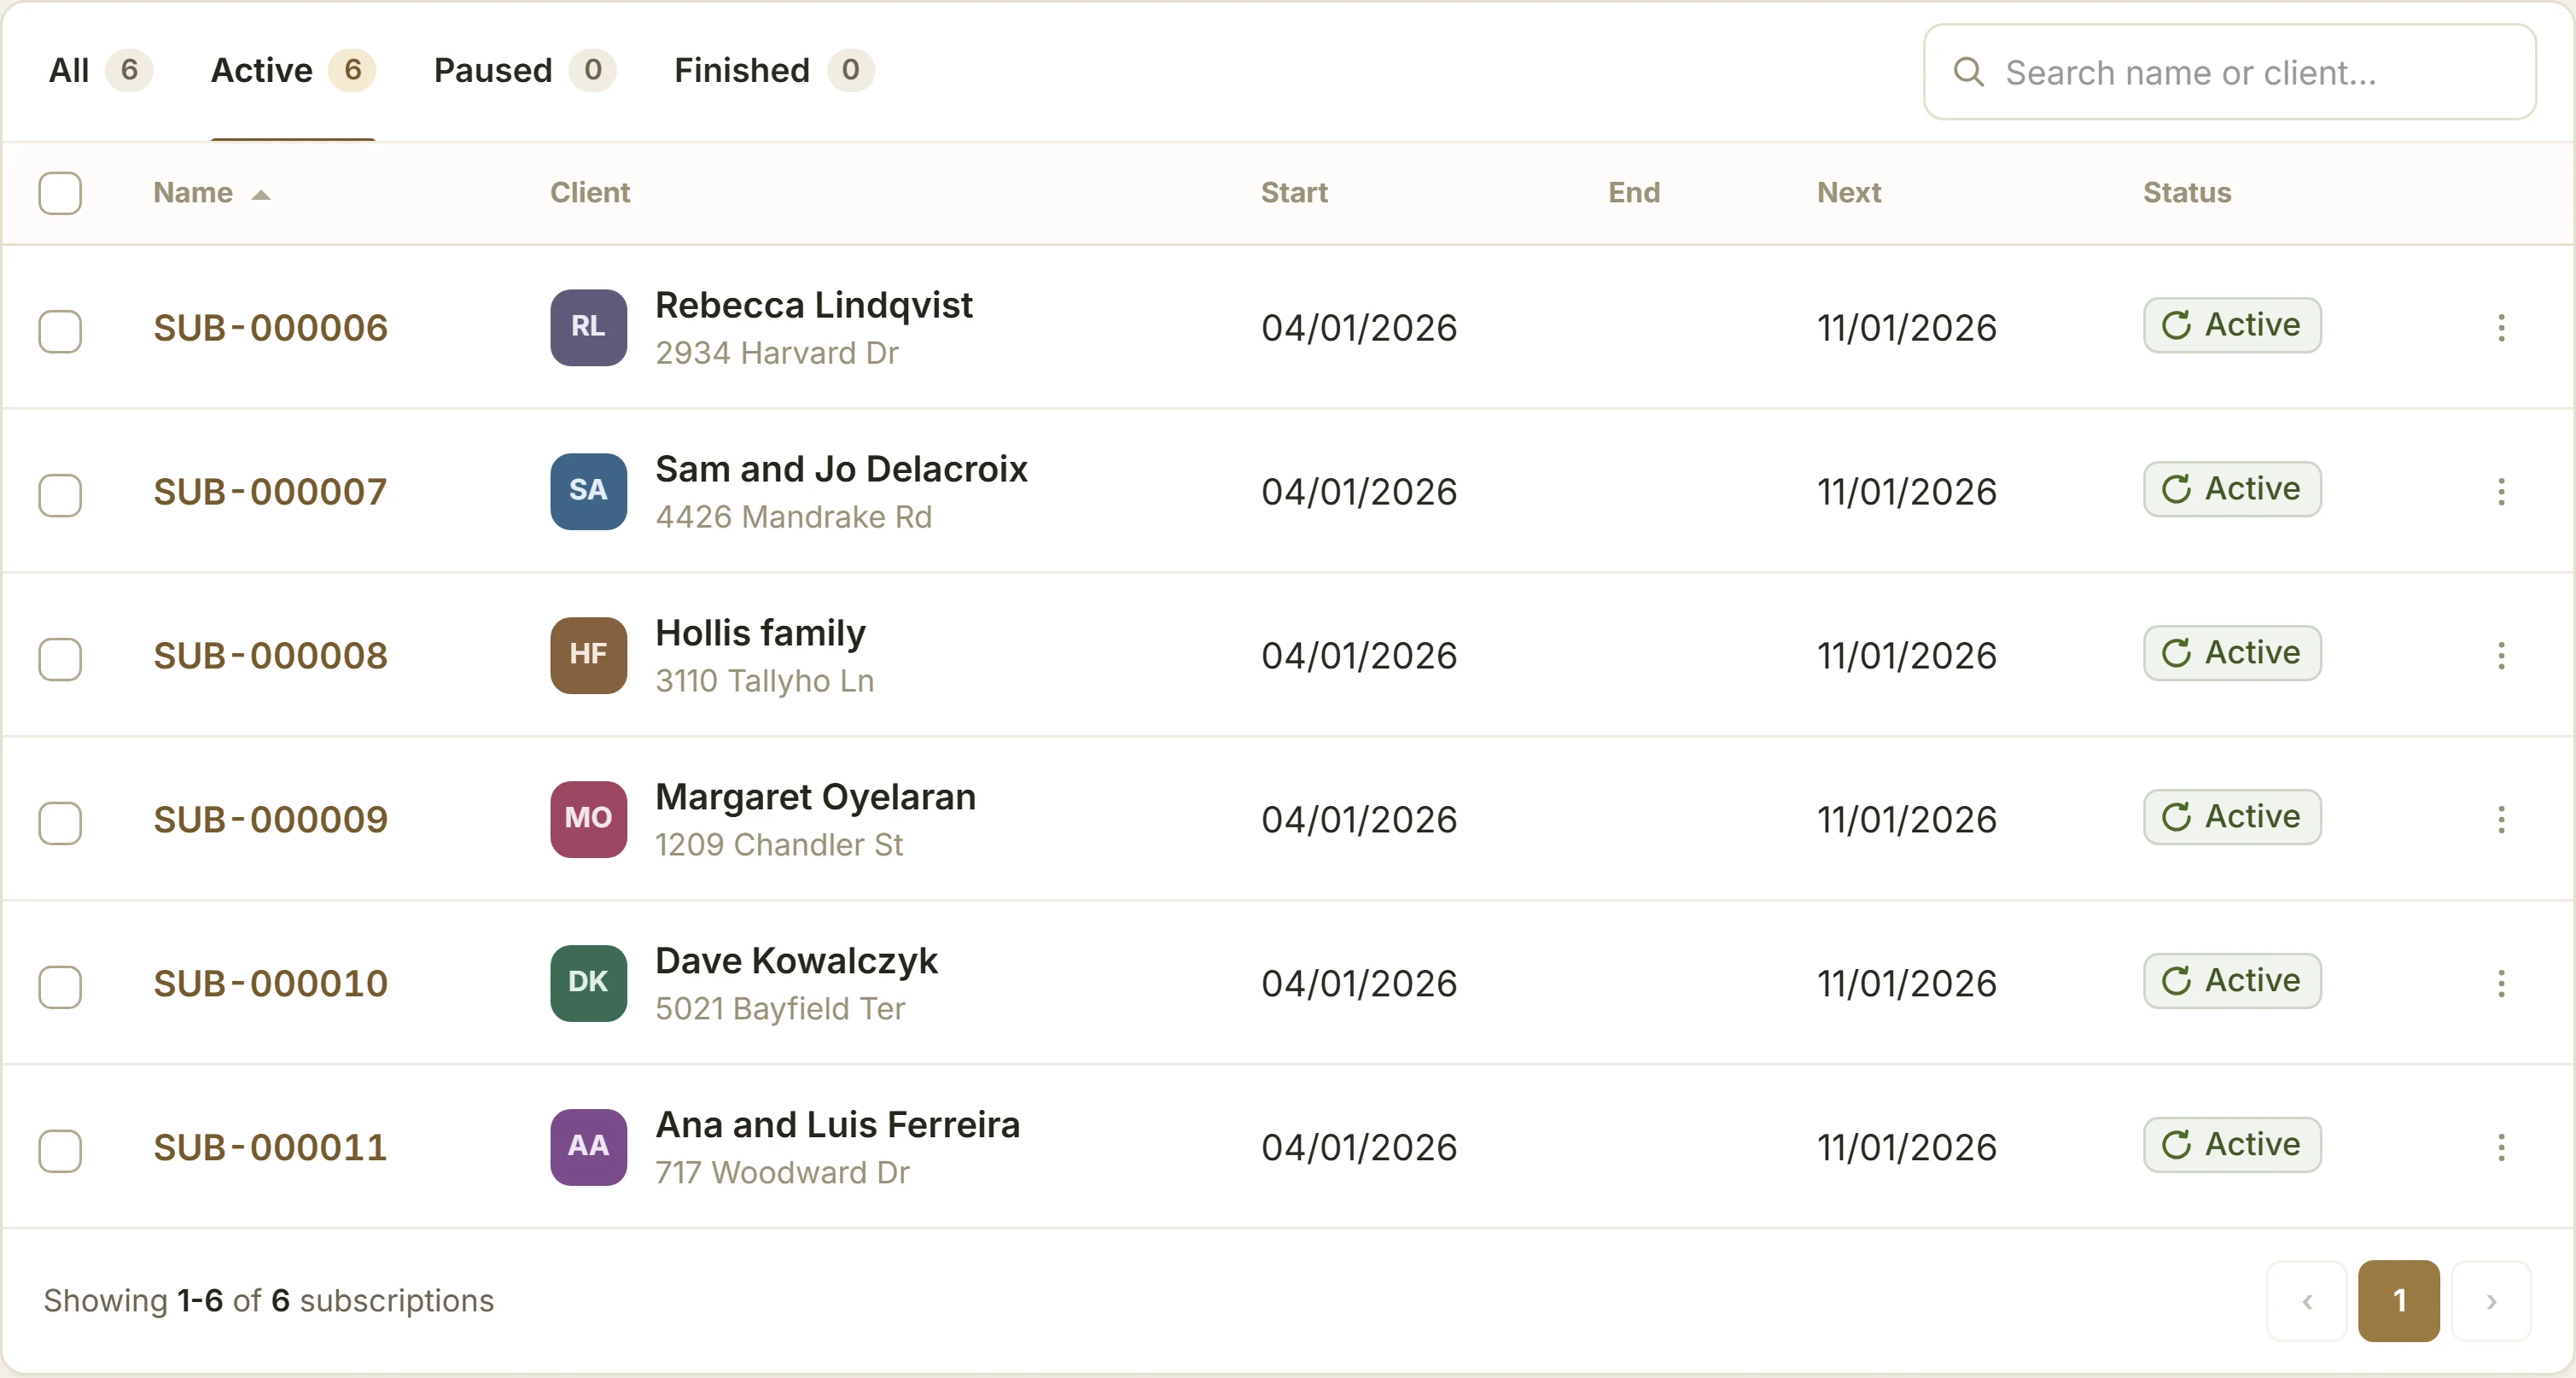
Task: Open the row menu for SUB-000007
Action: (2501, 492)
